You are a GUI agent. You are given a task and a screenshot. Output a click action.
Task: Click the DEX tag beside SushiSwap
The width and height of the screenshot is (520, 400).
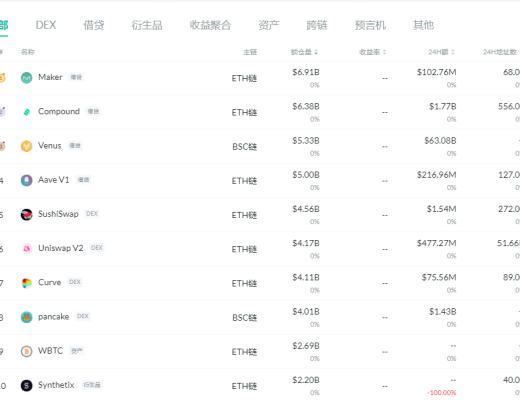click(92, 214)
